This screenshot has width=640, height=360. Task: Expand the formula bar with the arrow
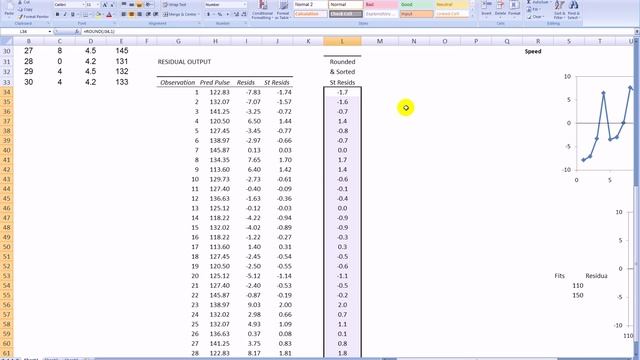(636, 31)
